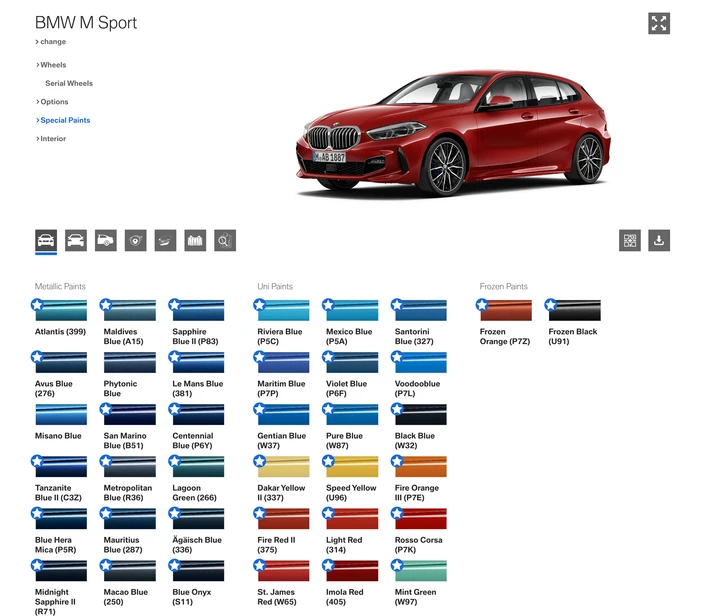Image resolution: width=720 pixels, height=616 pixels.
Task: Pick the Rosso Corsa (P7K) swatch
Action: pyautogui.click(x=421, y=519)
